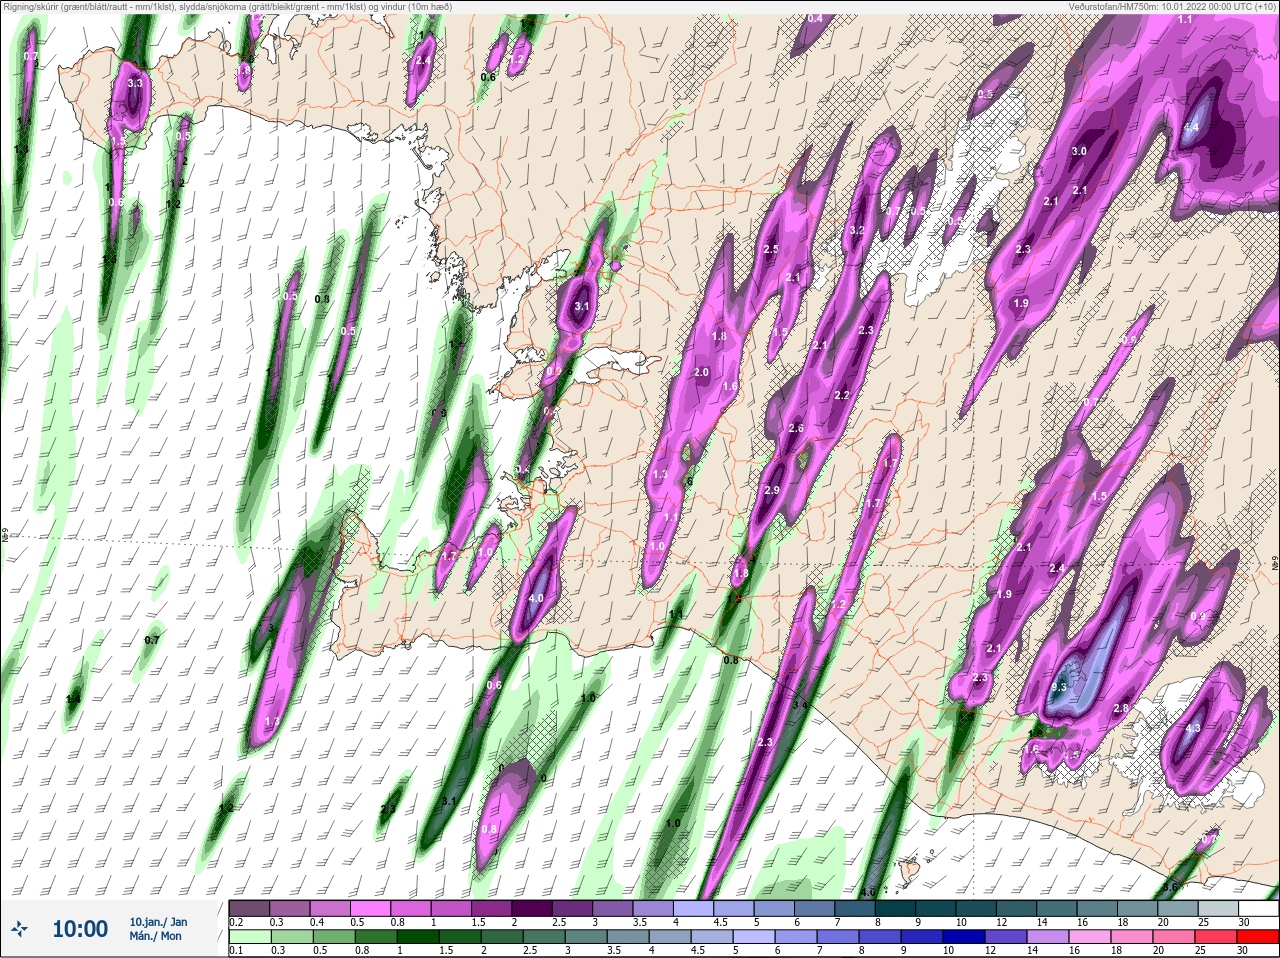
Task: Click the 3.0 precipitation value on the map
Action: (x=1079, y=152)
